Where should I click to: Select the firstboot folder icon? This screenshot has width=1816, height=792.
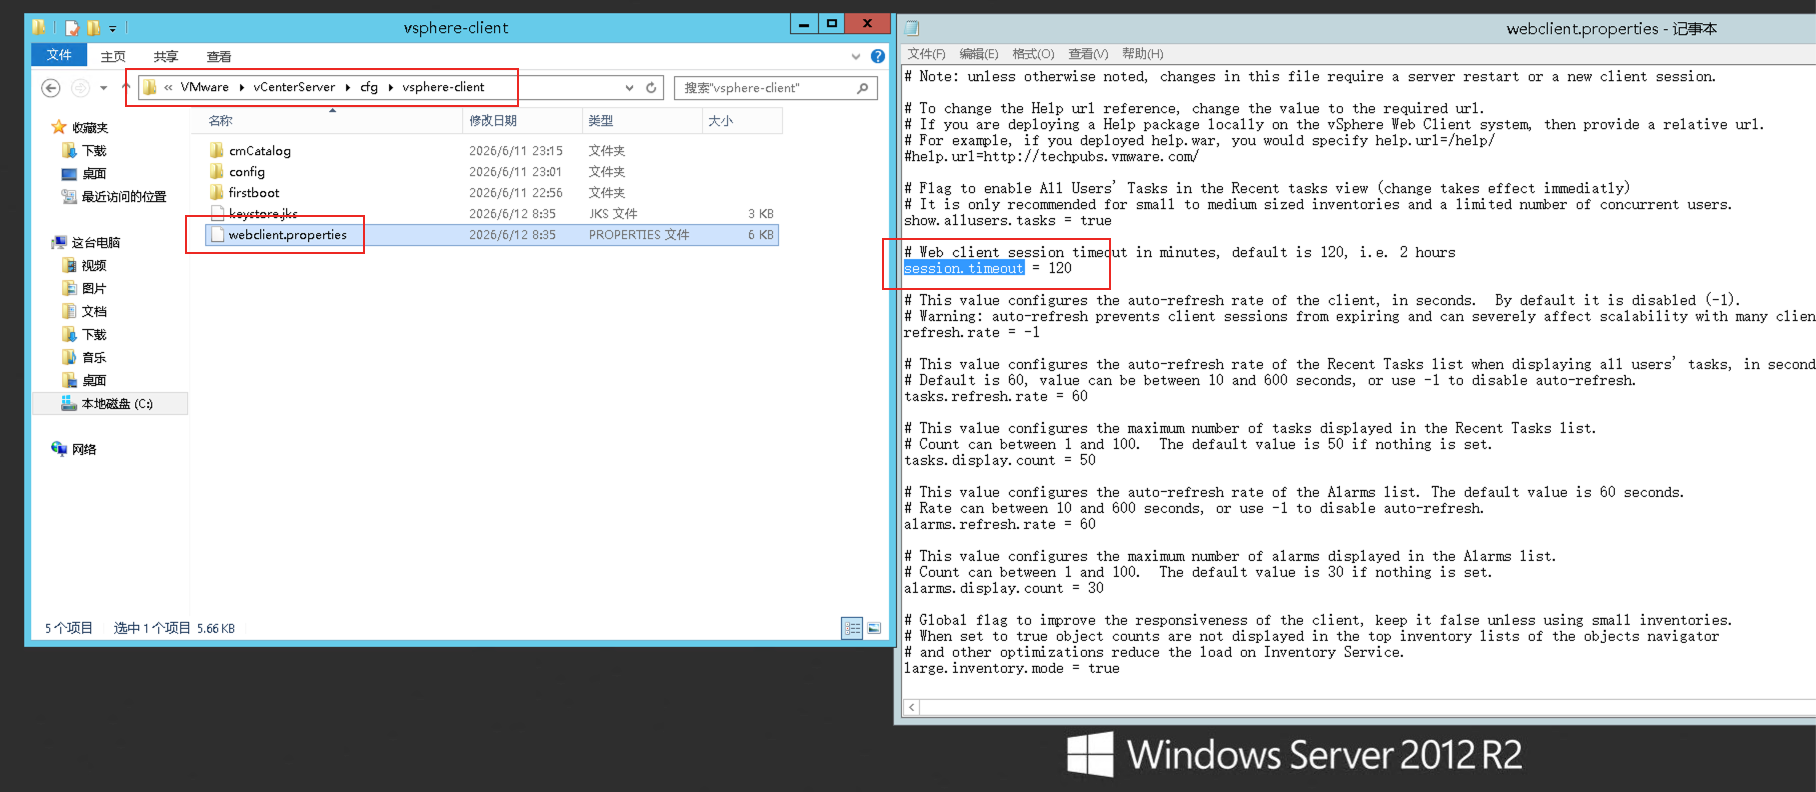217,192
